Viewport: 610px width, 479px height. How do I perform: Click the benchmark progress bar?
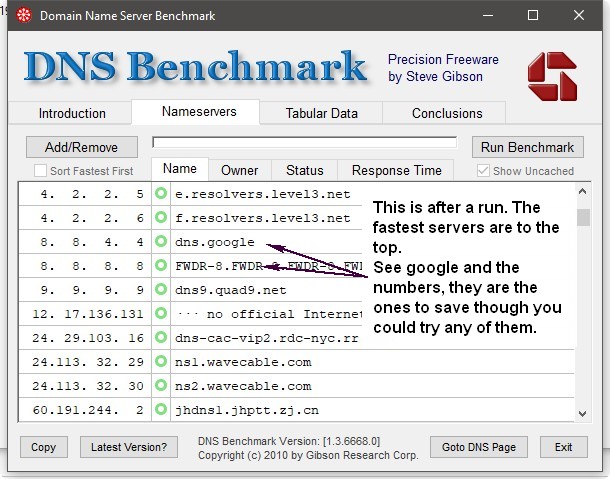[305, 142]
